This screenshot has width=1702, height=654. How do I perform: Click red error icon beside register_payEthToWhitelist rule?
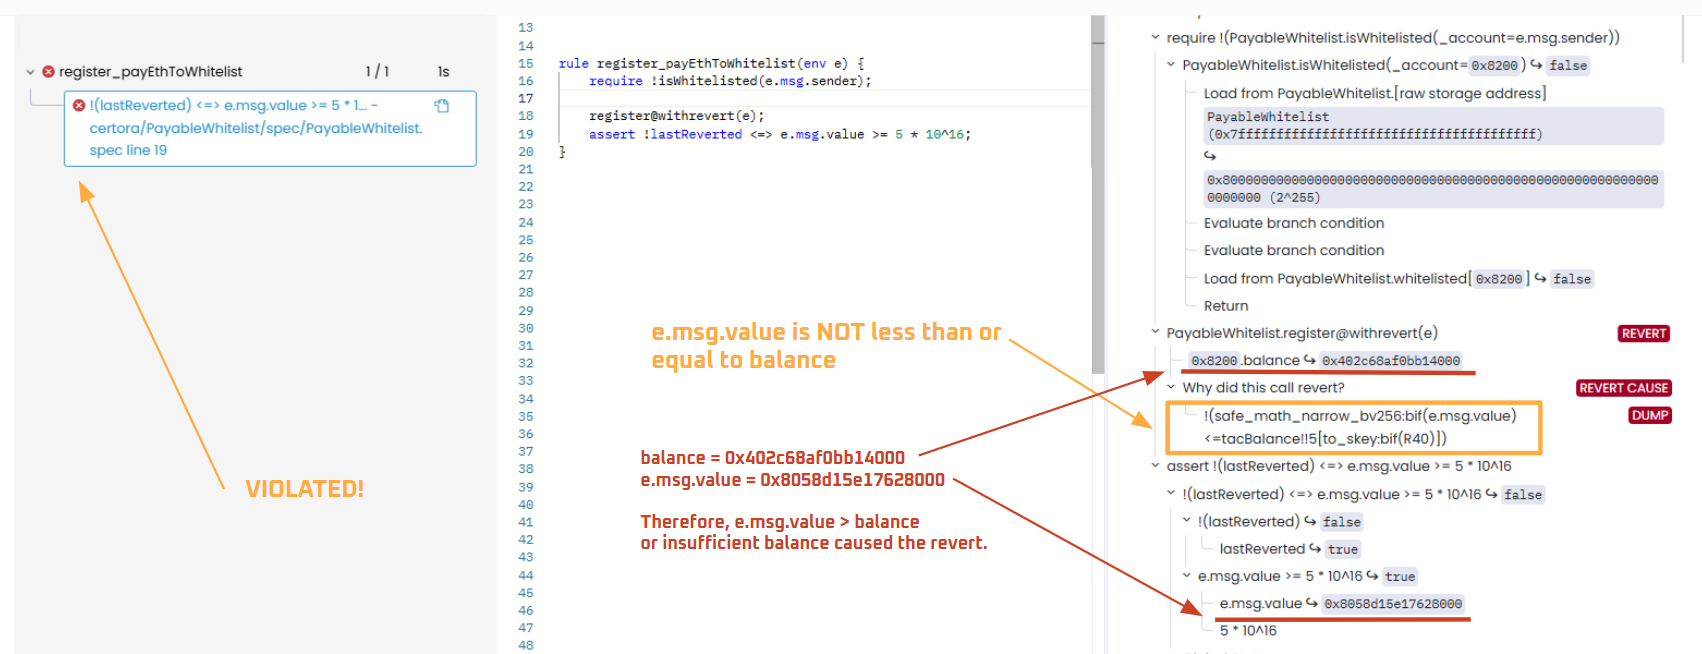point(48,72)
